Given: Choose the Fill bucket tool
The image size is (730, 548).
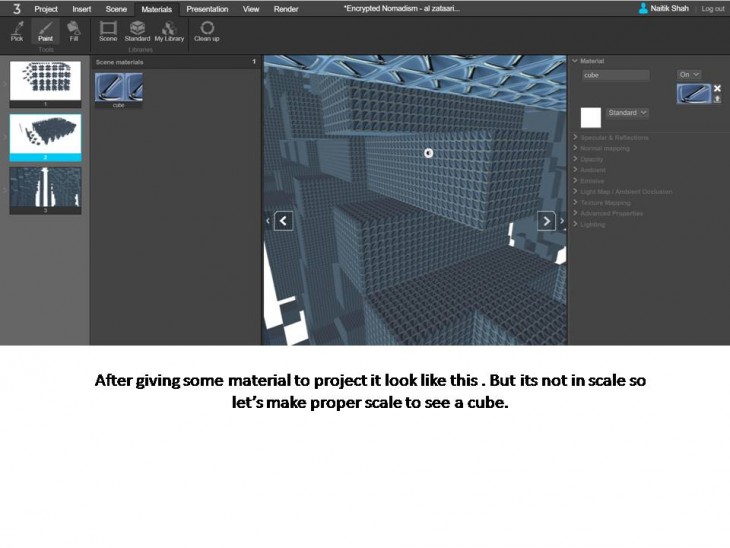Looking at the screenshot, I should (73, 30).
